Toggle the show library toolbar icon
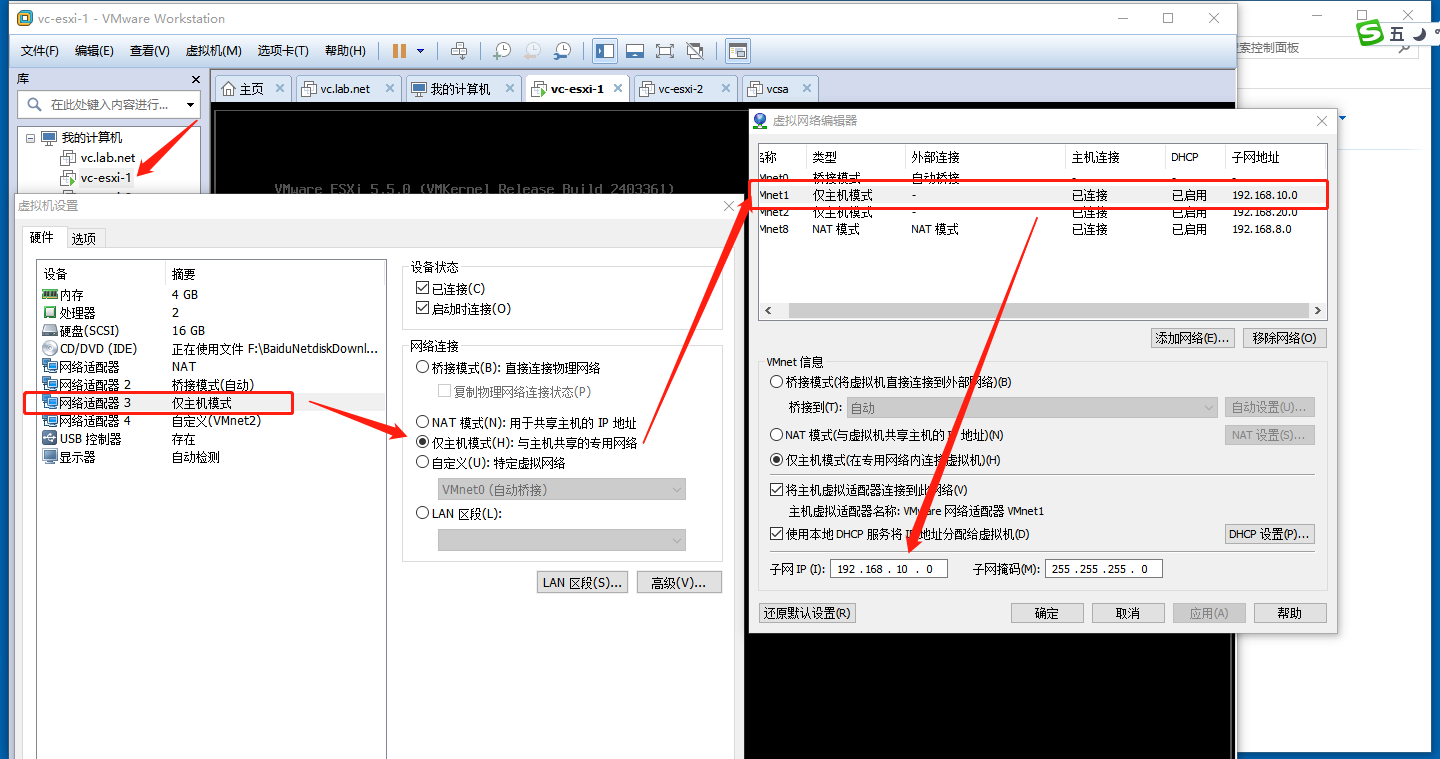This screenshot has height=759, width=1440. (605, 51)
